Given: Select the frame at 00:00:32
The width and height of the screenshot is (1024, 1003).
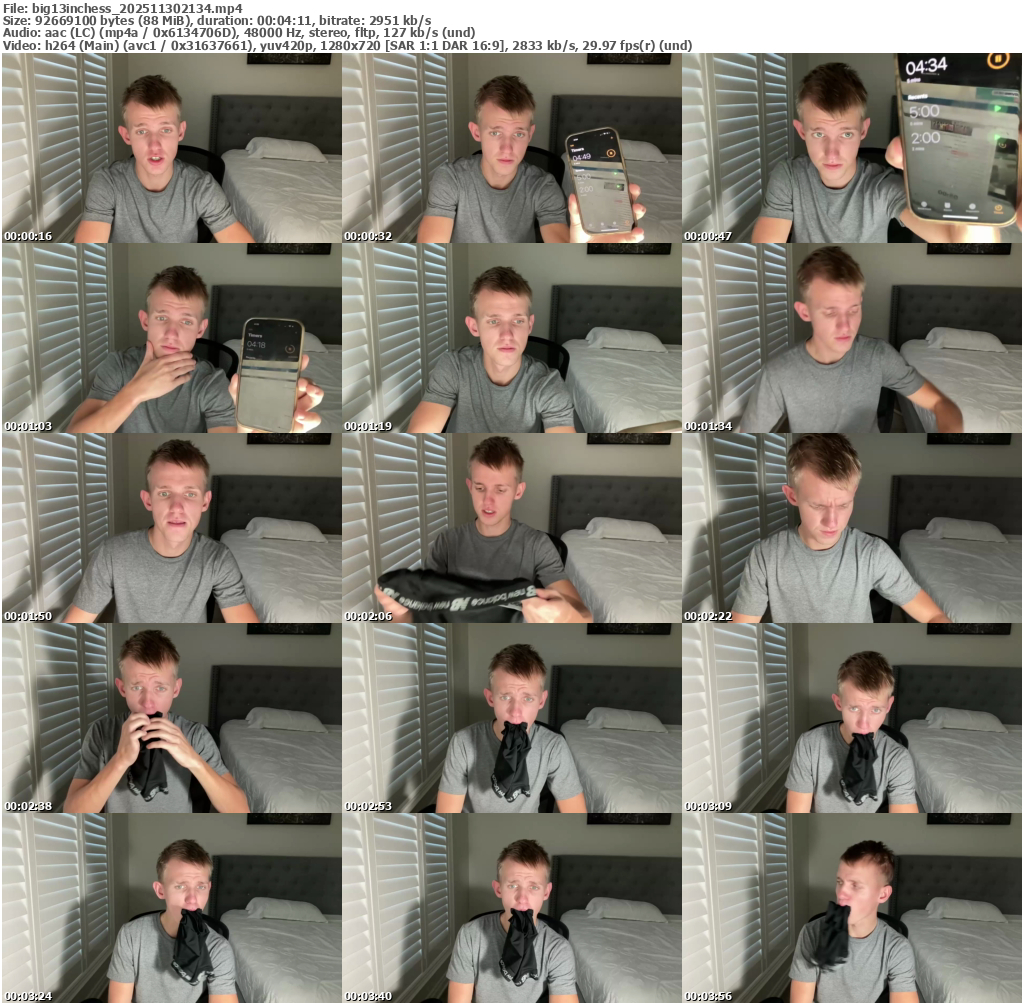Looking at the screenshot, I should [511, 148].
